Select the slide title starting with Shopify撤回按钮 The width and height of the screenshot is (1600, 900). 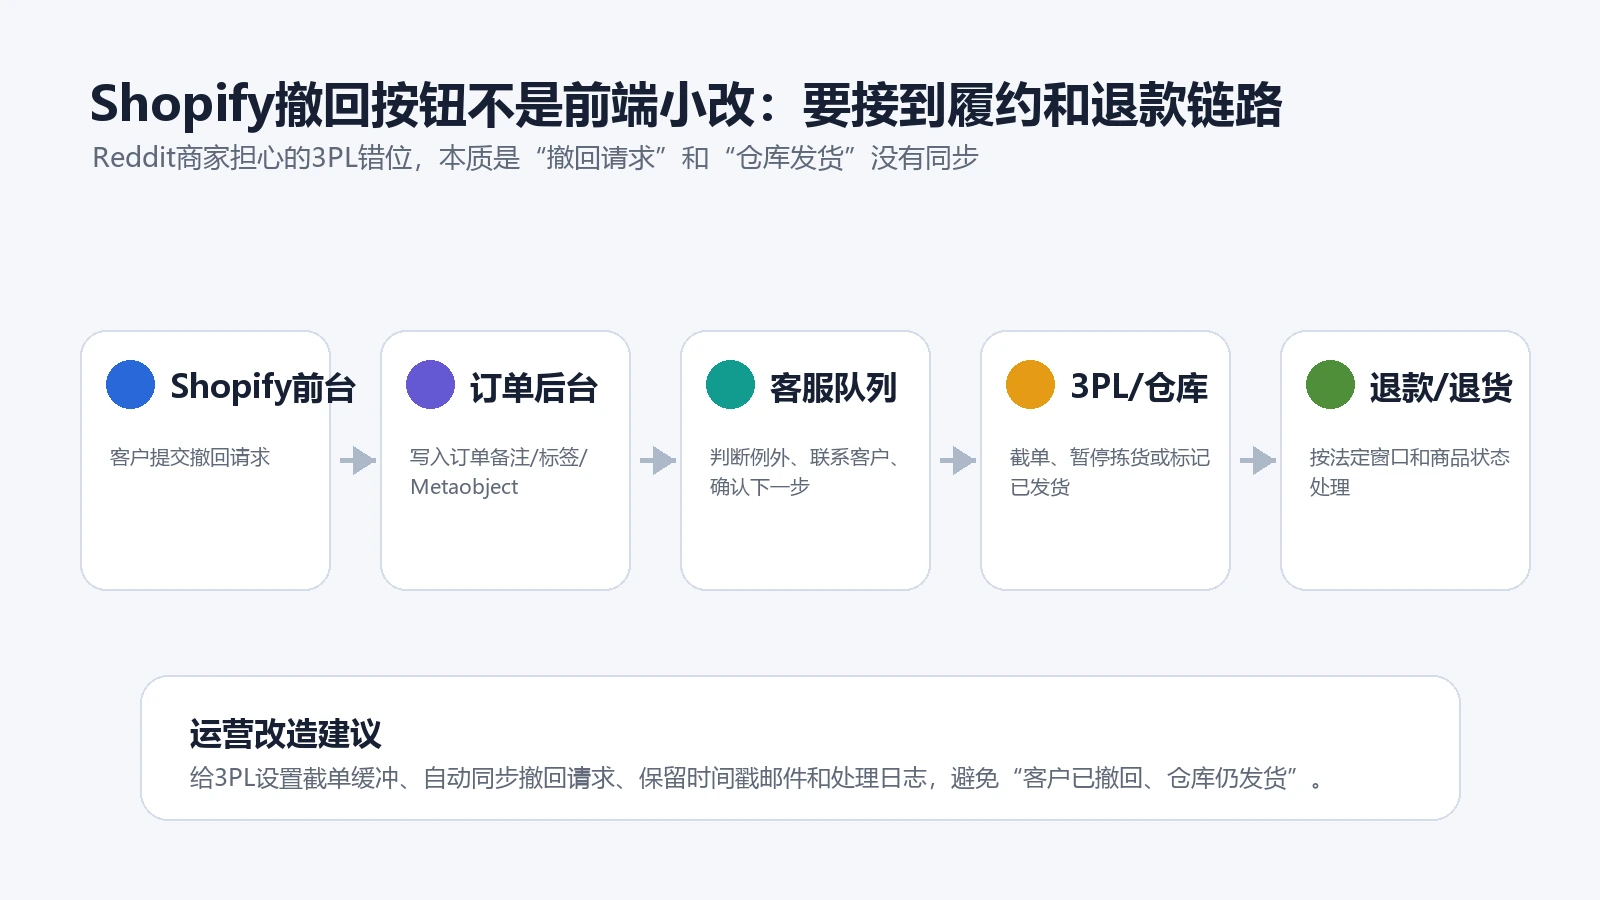[686, 105]
